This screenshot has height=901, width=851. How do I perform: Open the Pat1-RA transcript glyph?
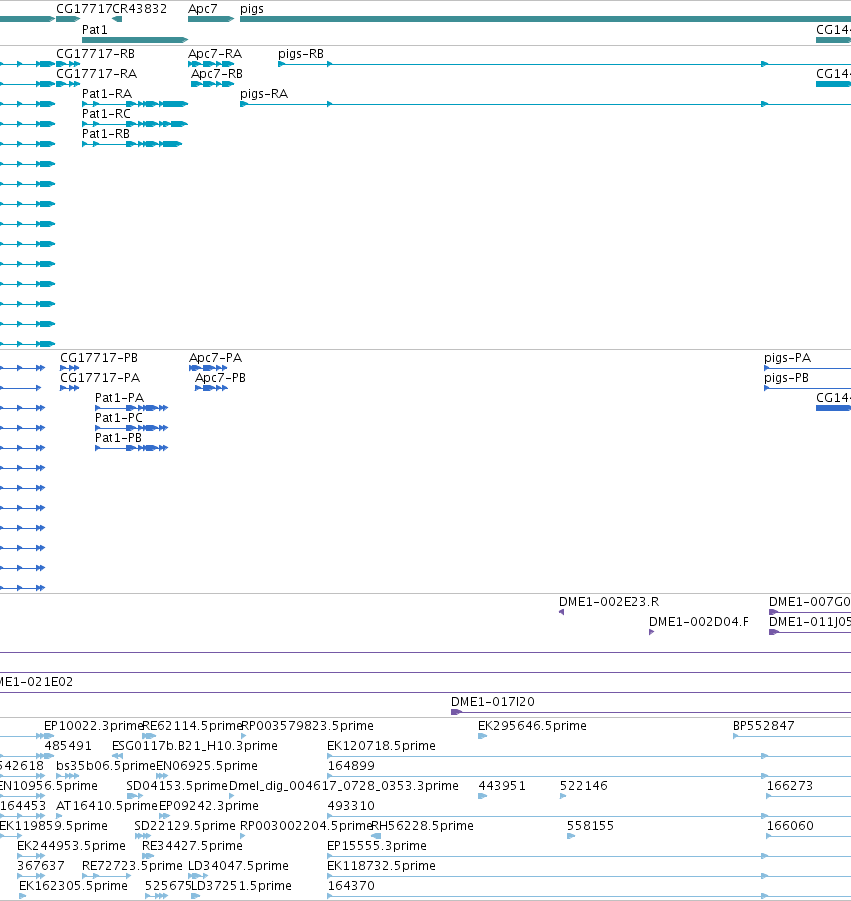pos(135,104)
